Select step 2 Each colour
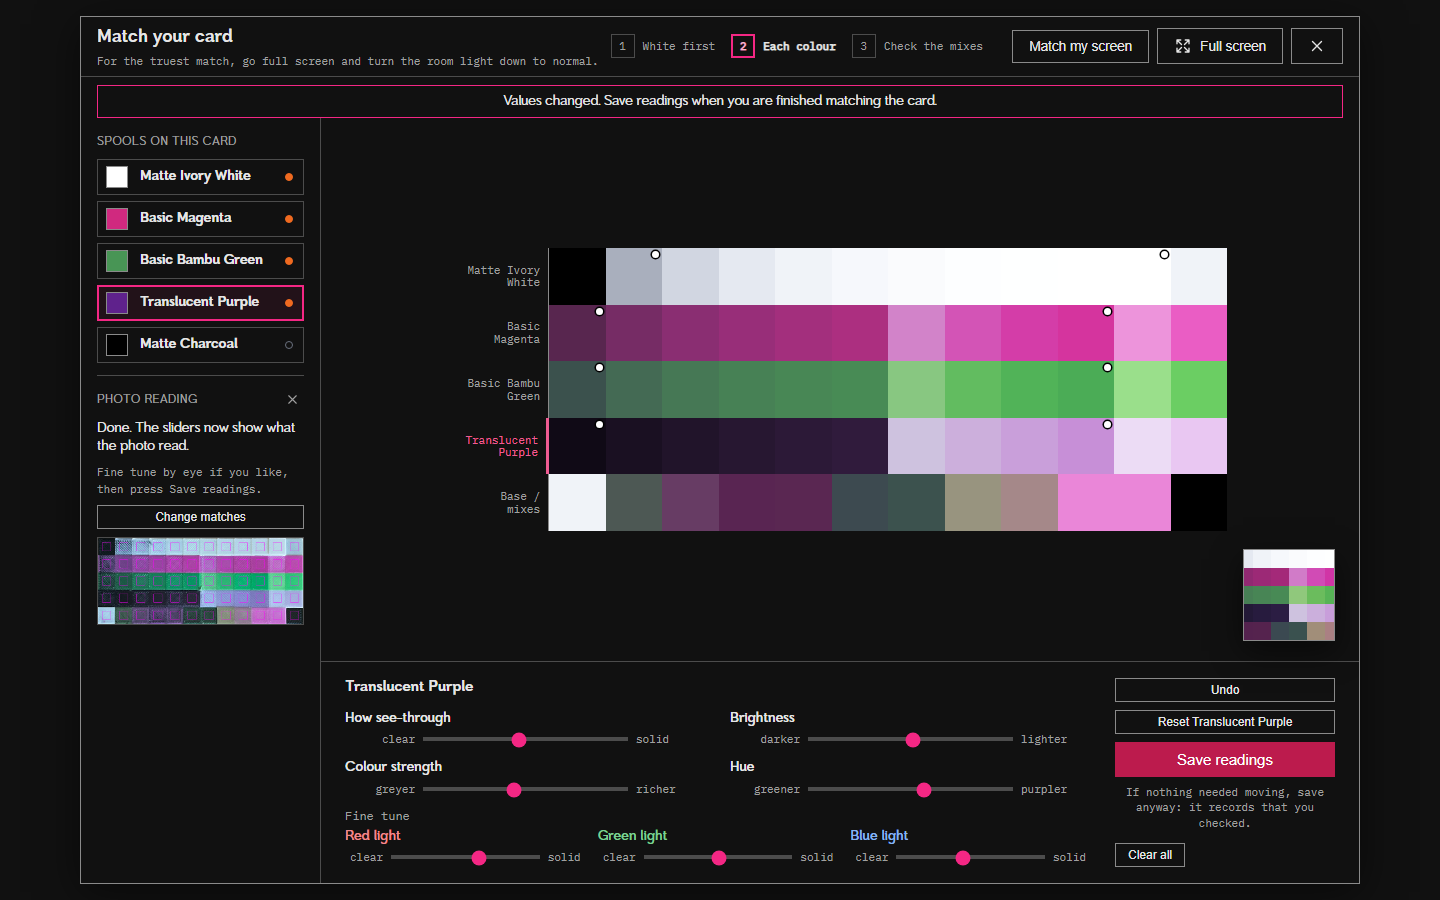The height and width of the screenshot is (900, 1440). coord(785,46)
